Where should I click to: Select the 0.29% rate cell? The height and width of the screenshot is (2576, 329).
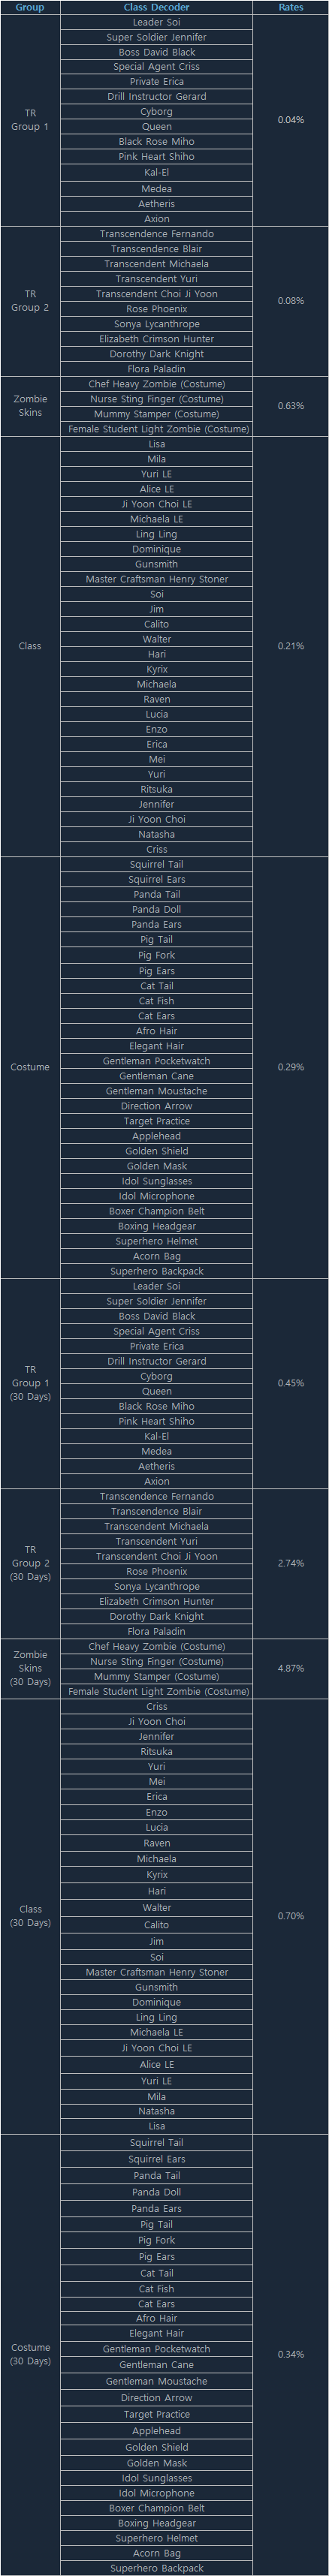pos(291,1067)
